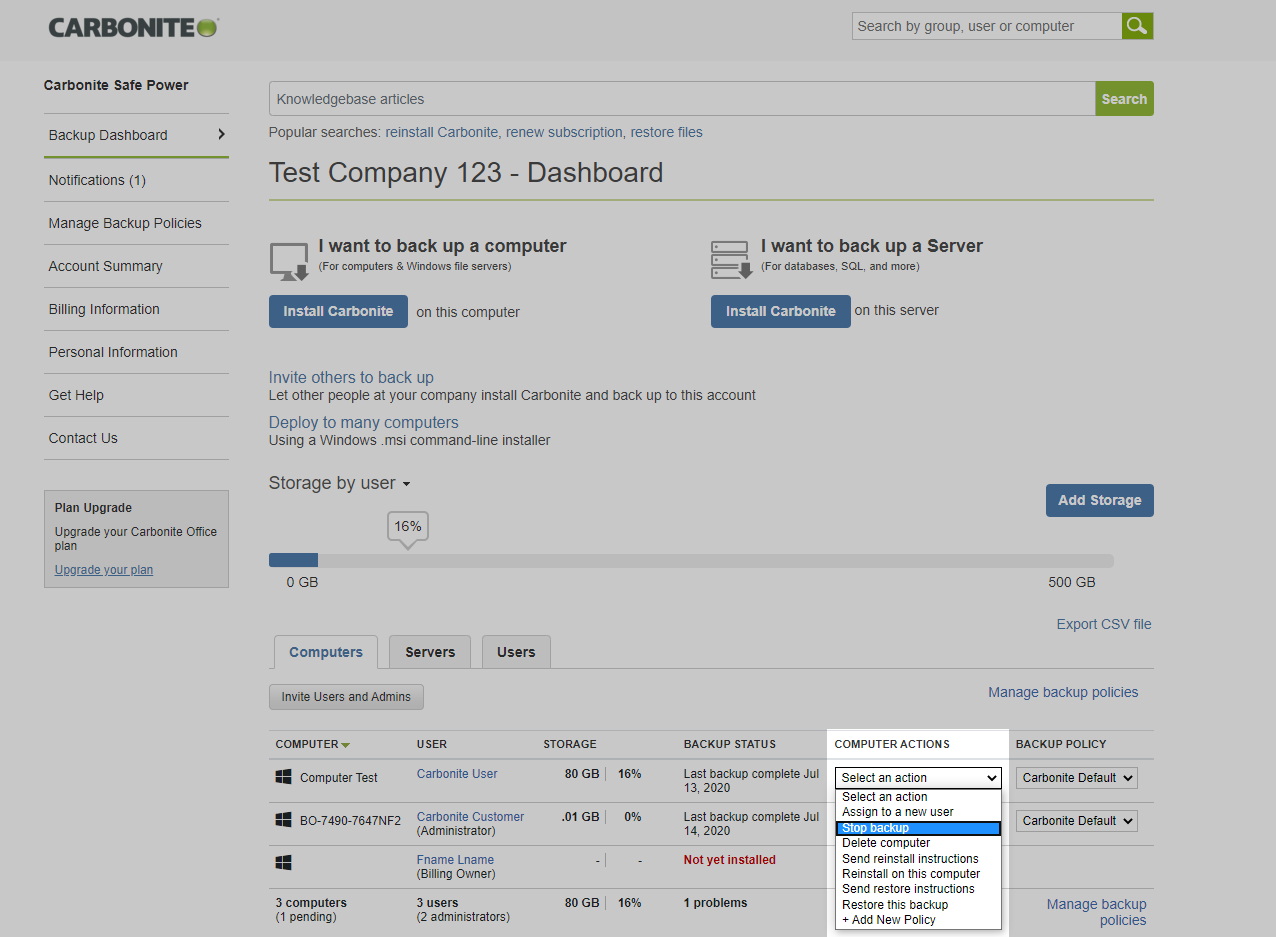1276x937 pixels.
Task: Click Invite Users and Admins button
Action: [x=346, y=697]
